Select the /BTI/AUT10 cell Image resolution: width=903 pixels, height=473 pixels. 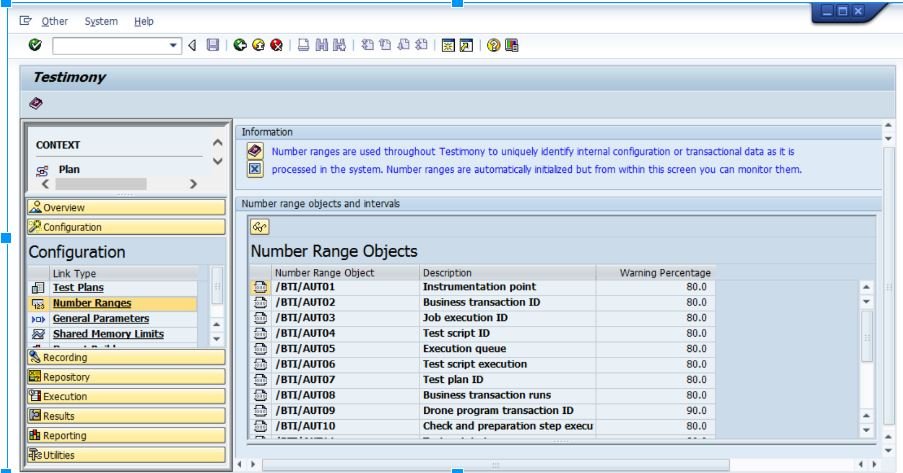346,426
